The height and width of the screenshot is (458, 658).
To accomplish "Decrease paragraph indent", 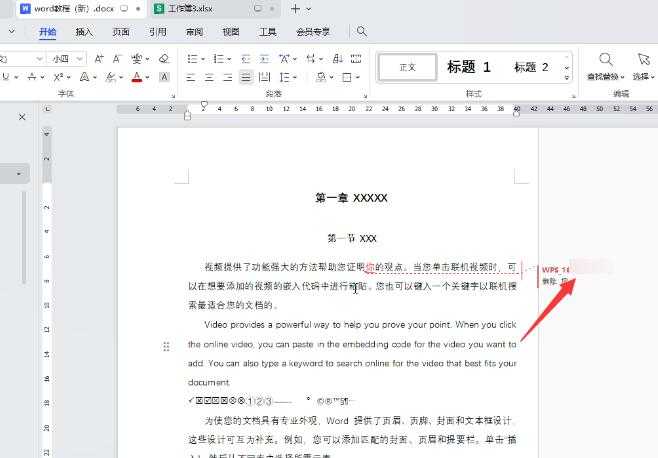I will point(246,59).
